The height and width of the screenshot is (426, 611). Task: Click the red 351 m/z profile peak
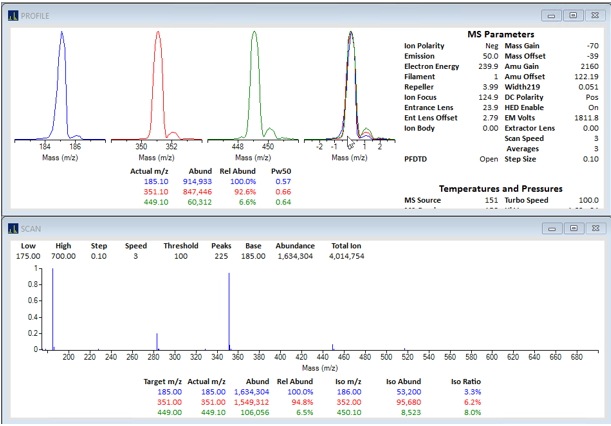click(x=158, y=86)
